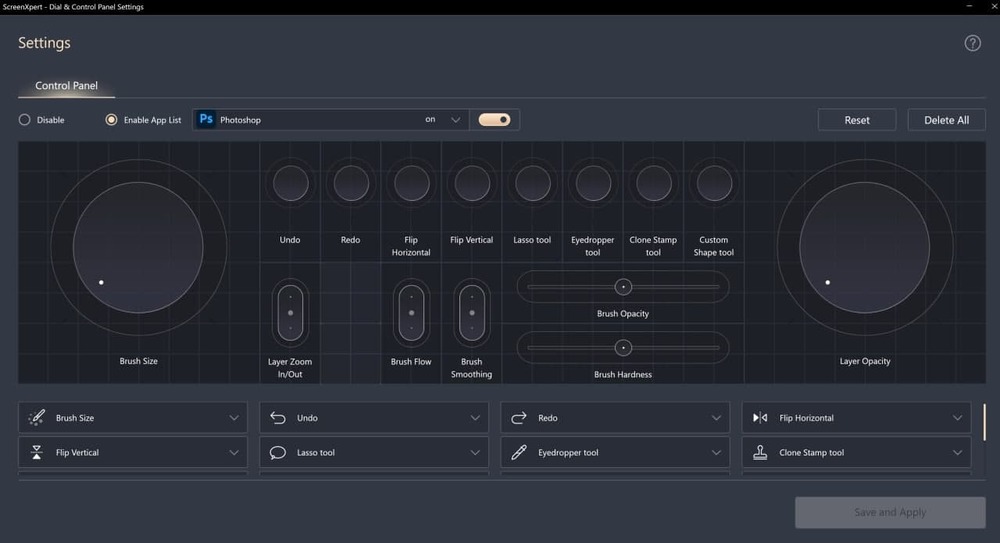Select the Layer Opacity large dial
The height and width of the screenshot is (543, 1000).
coord(865,248)
